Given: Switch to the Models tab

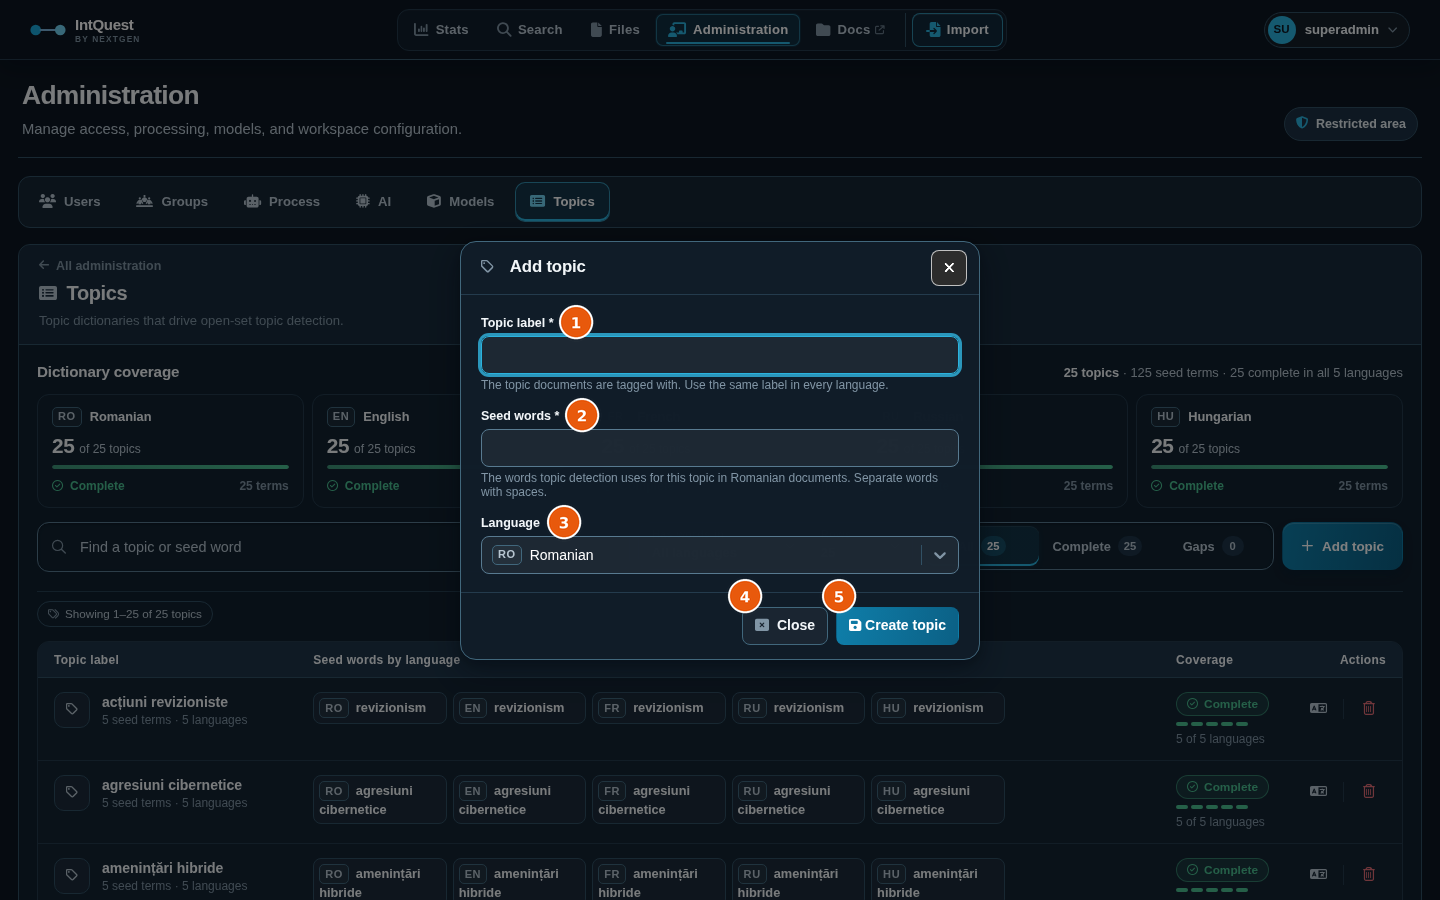Looking at the screenshot, I should [x=460, y=202].
